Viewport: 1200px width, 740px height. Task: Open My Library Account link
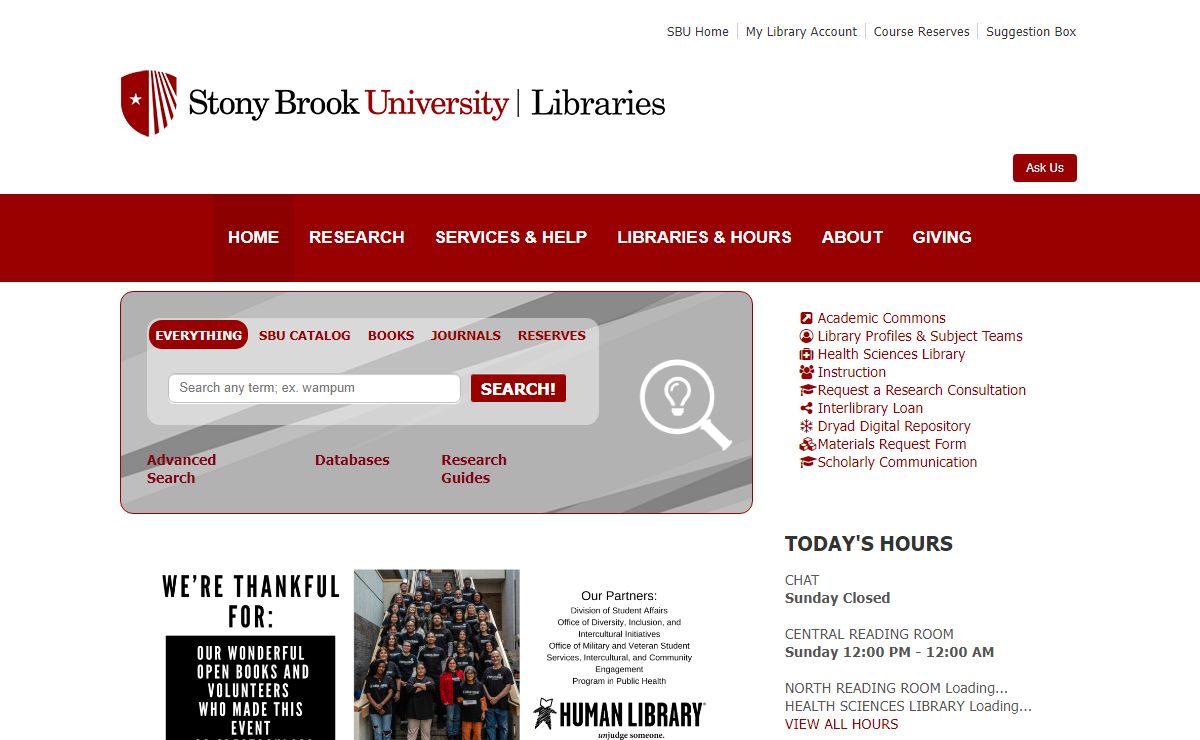[x=801, y=32]
